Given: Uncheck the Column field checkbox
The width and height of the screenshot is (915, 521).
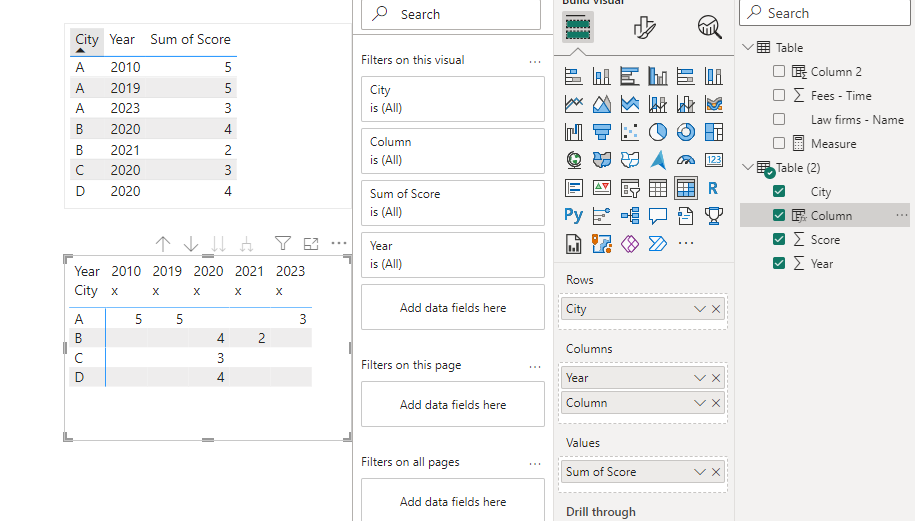Looking at the screenshot, I should 778,215.
